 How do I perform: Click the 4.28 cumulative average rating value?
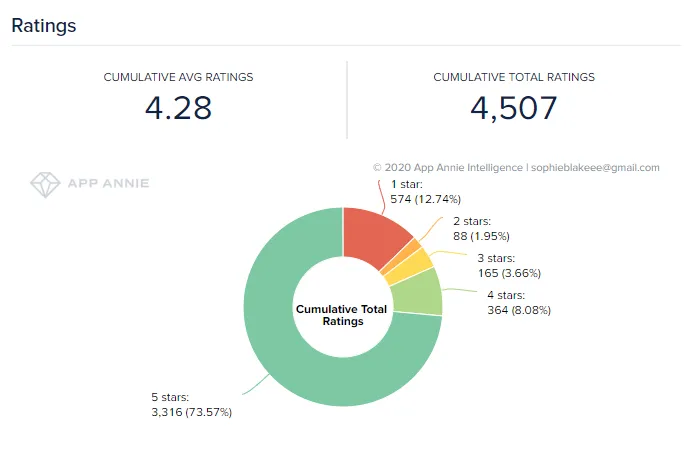coord(178,108)
